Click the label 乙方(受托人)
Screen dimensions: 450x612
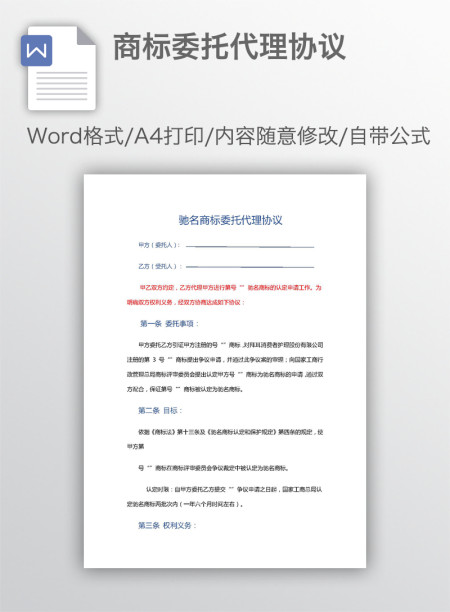(x=160, y=266)
